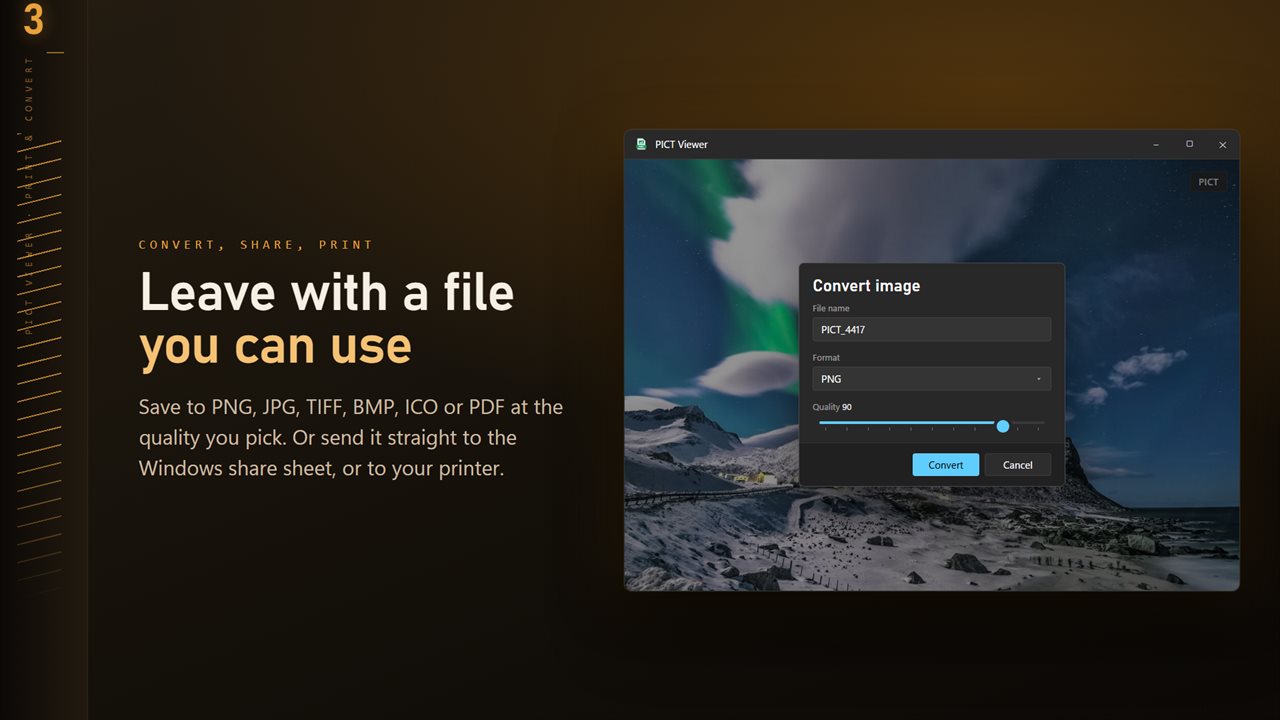Open the Format dropdown showing PNG
The width and height of the screenshot is (1280, 720).
931,379
